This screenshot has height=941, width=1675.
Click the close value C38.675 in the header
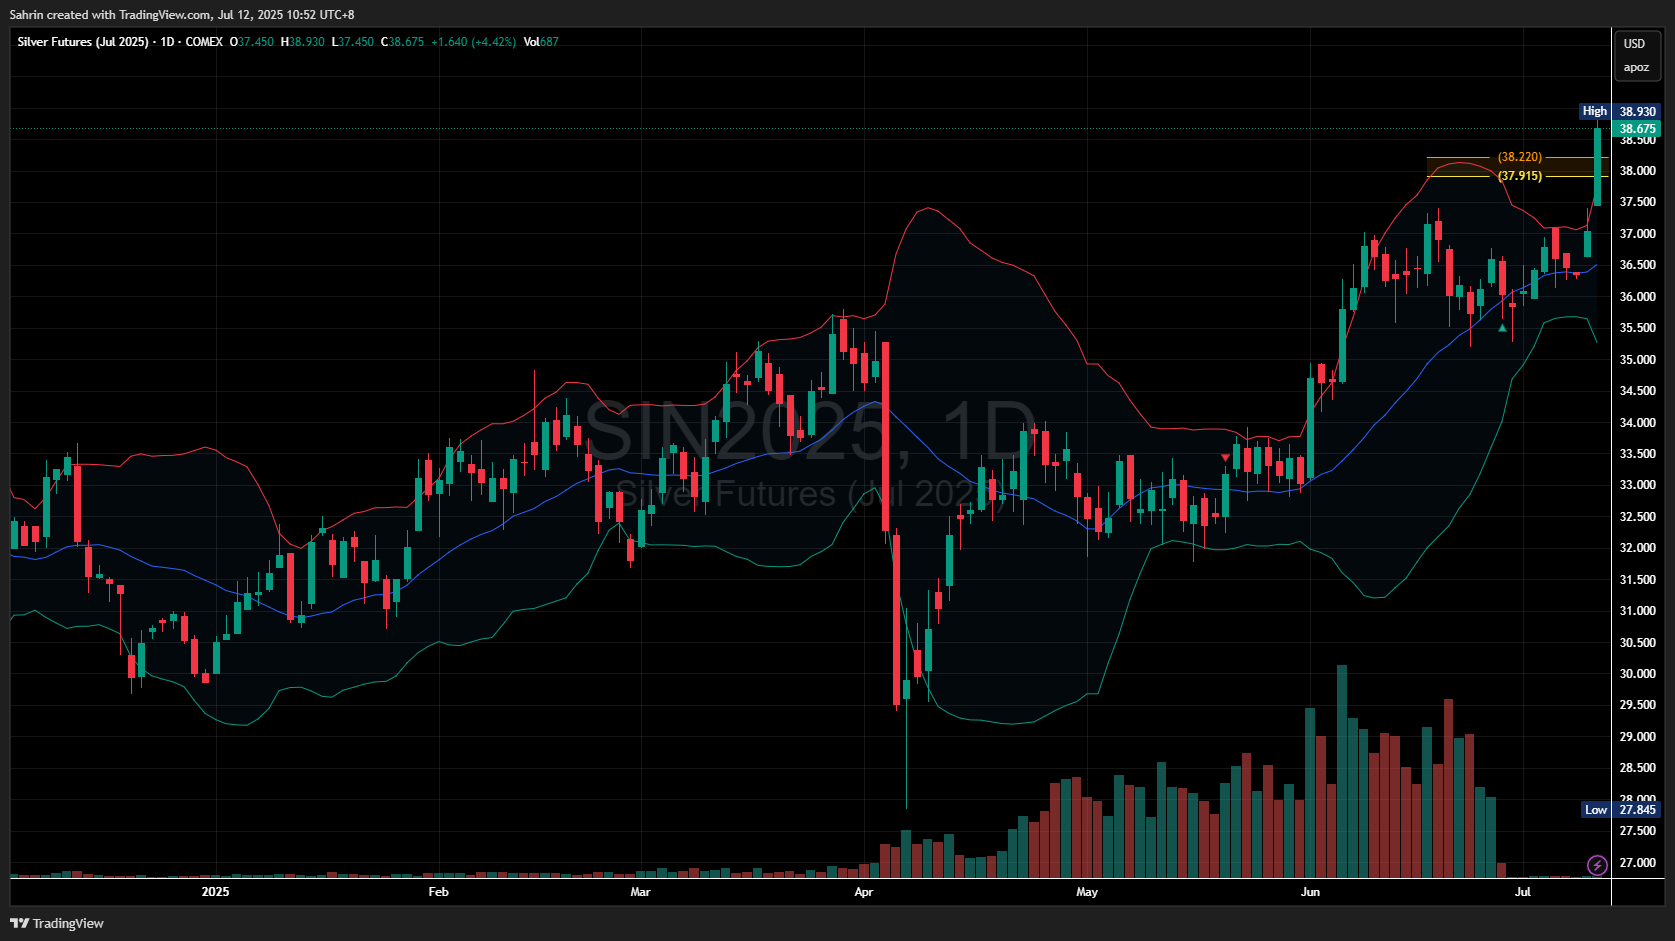click(x=403, y=42)
